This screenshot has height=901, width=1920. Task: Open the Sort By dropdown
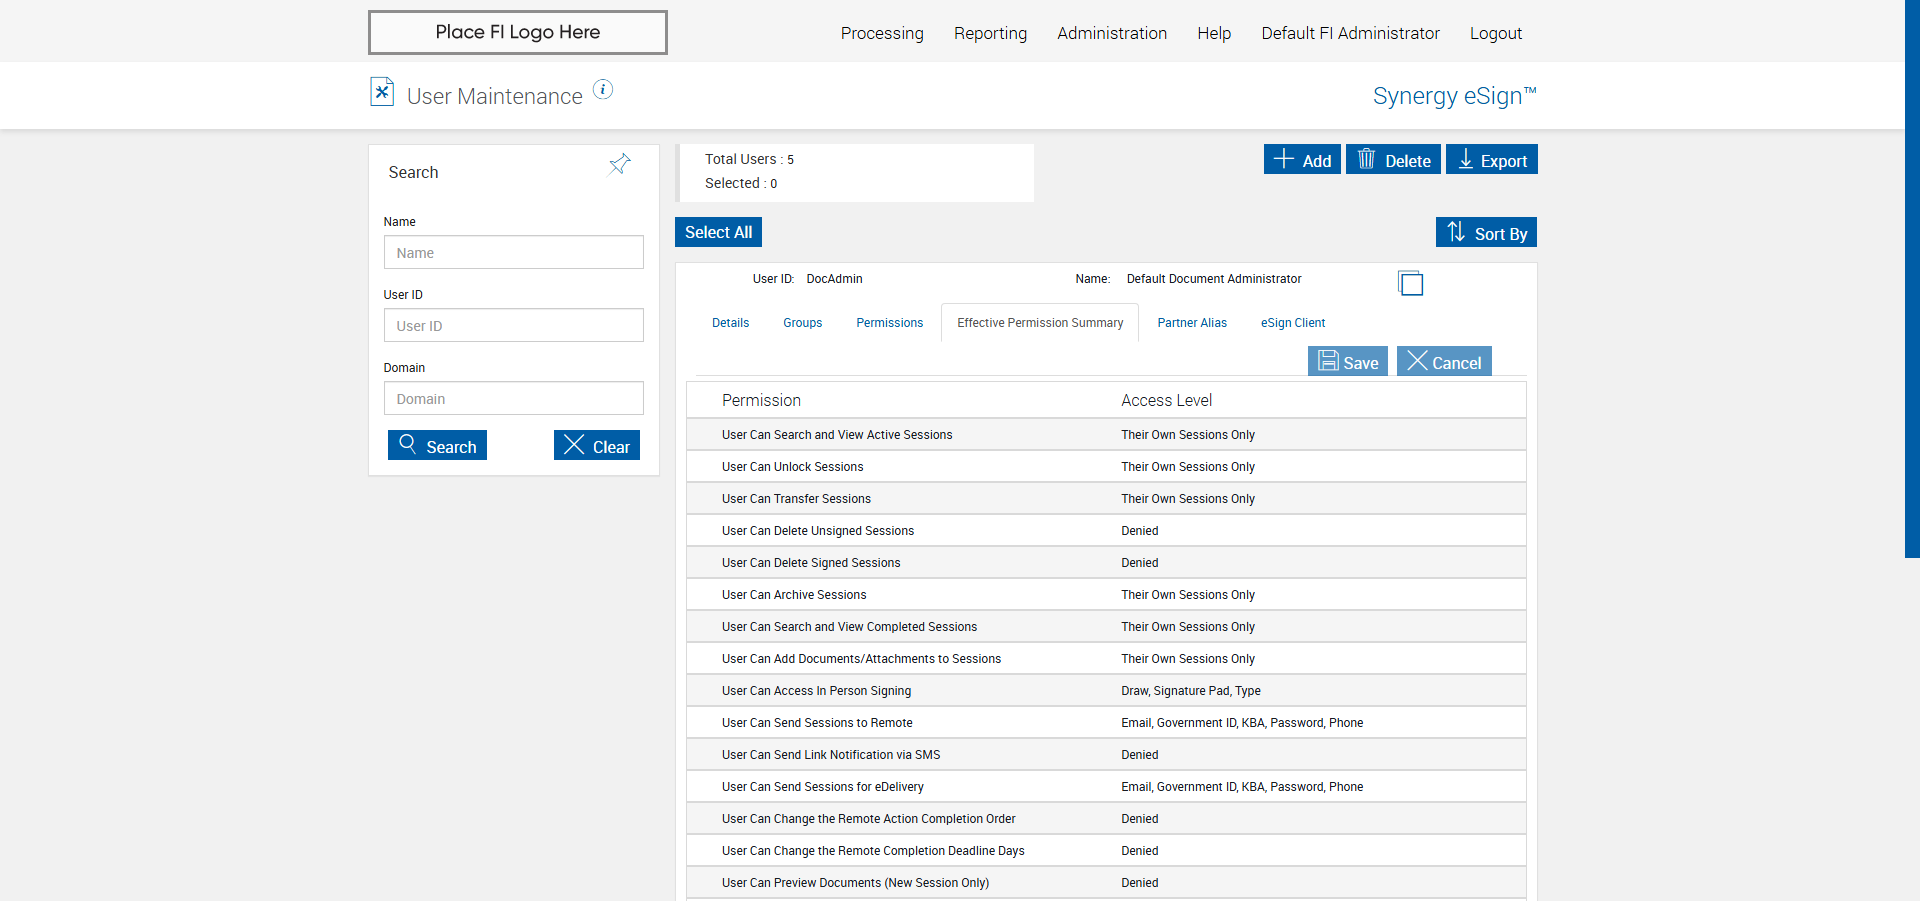pyautogui.click(x=1486, y=233)
